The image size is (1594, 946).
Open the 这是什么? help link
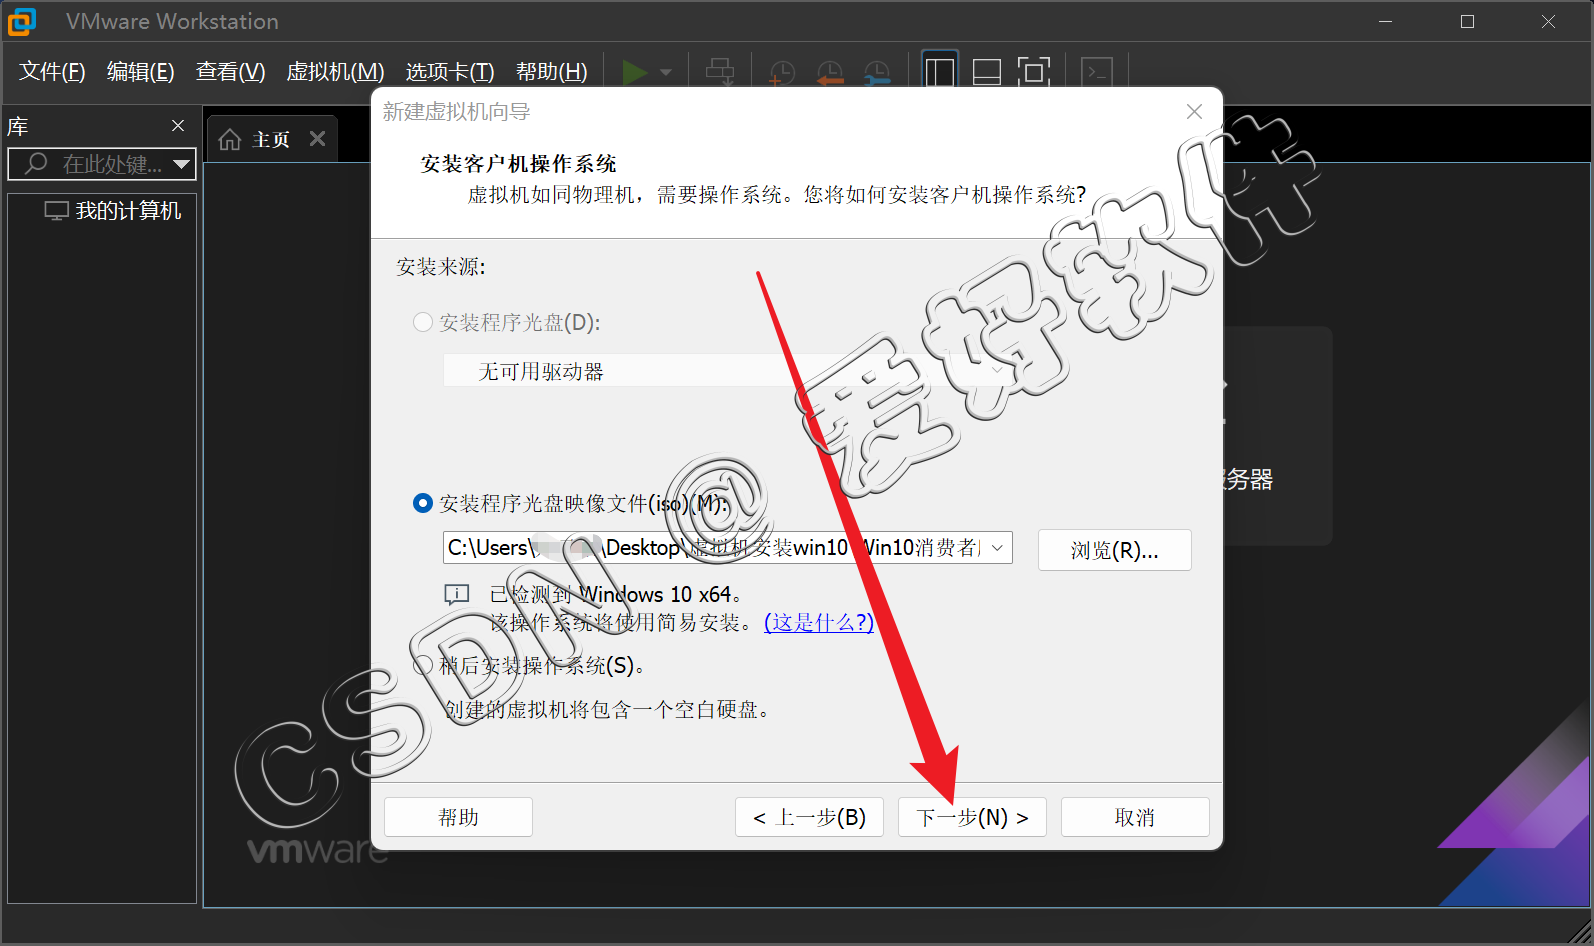(819, 622)
